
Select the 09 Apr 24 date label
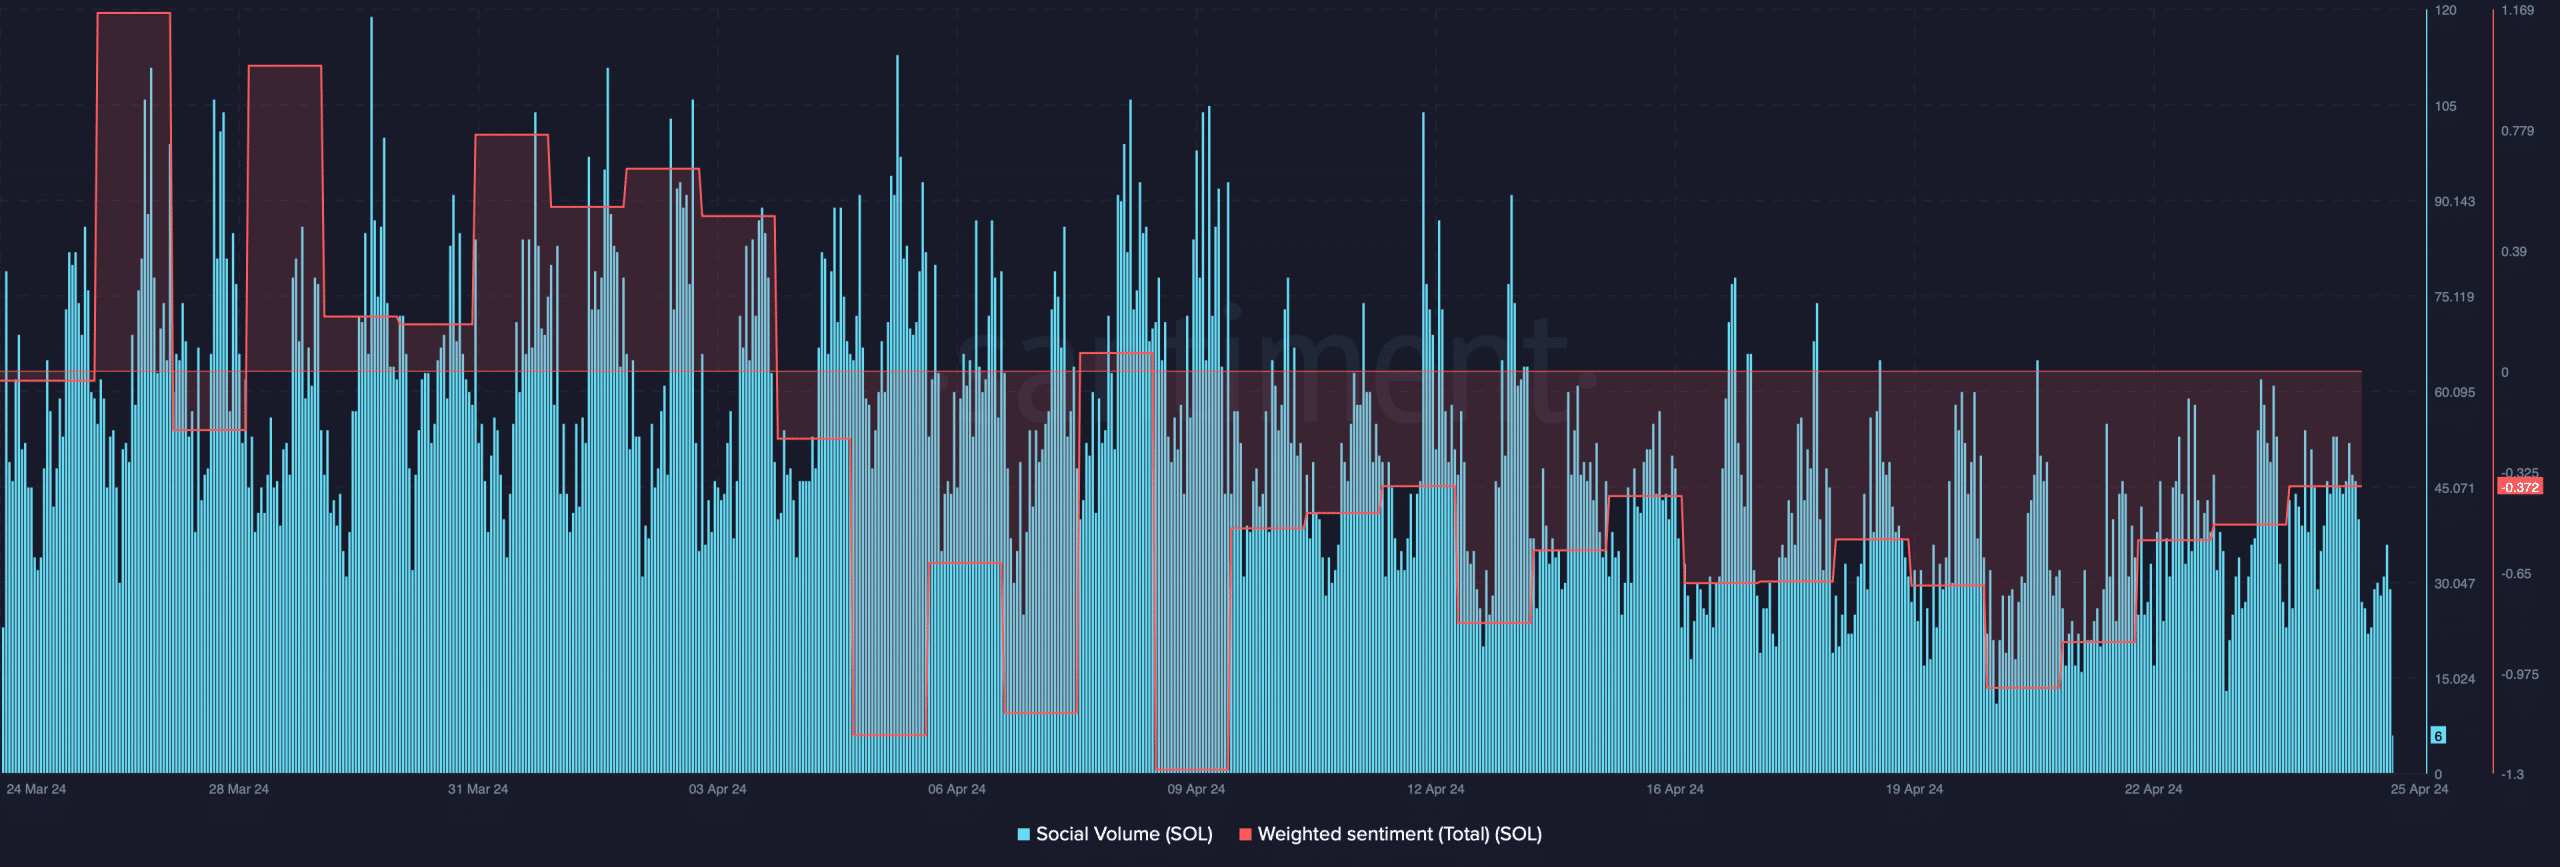tap(1196, 789)
